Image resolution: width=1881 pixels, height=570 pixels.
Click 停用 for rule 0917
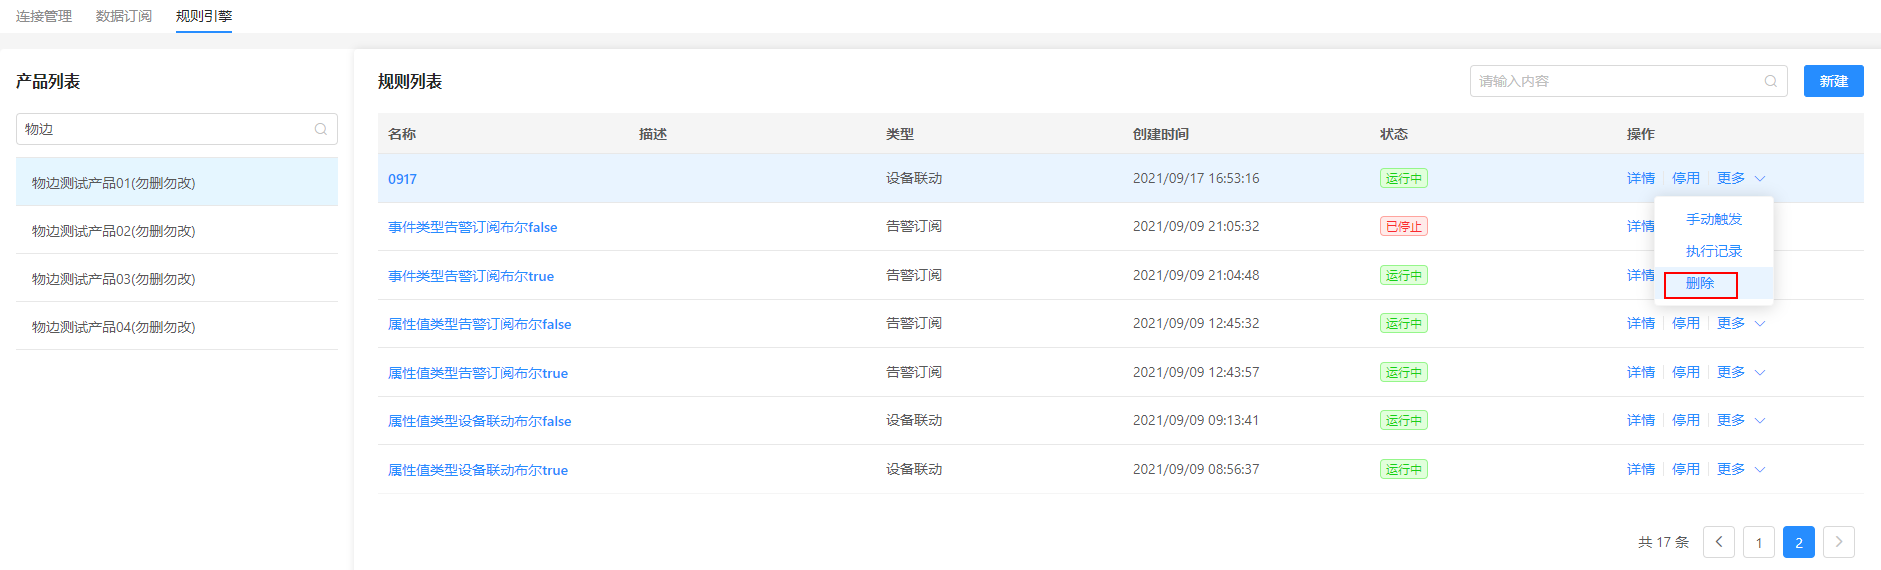pyautogui.click(x=1686, y=178)
